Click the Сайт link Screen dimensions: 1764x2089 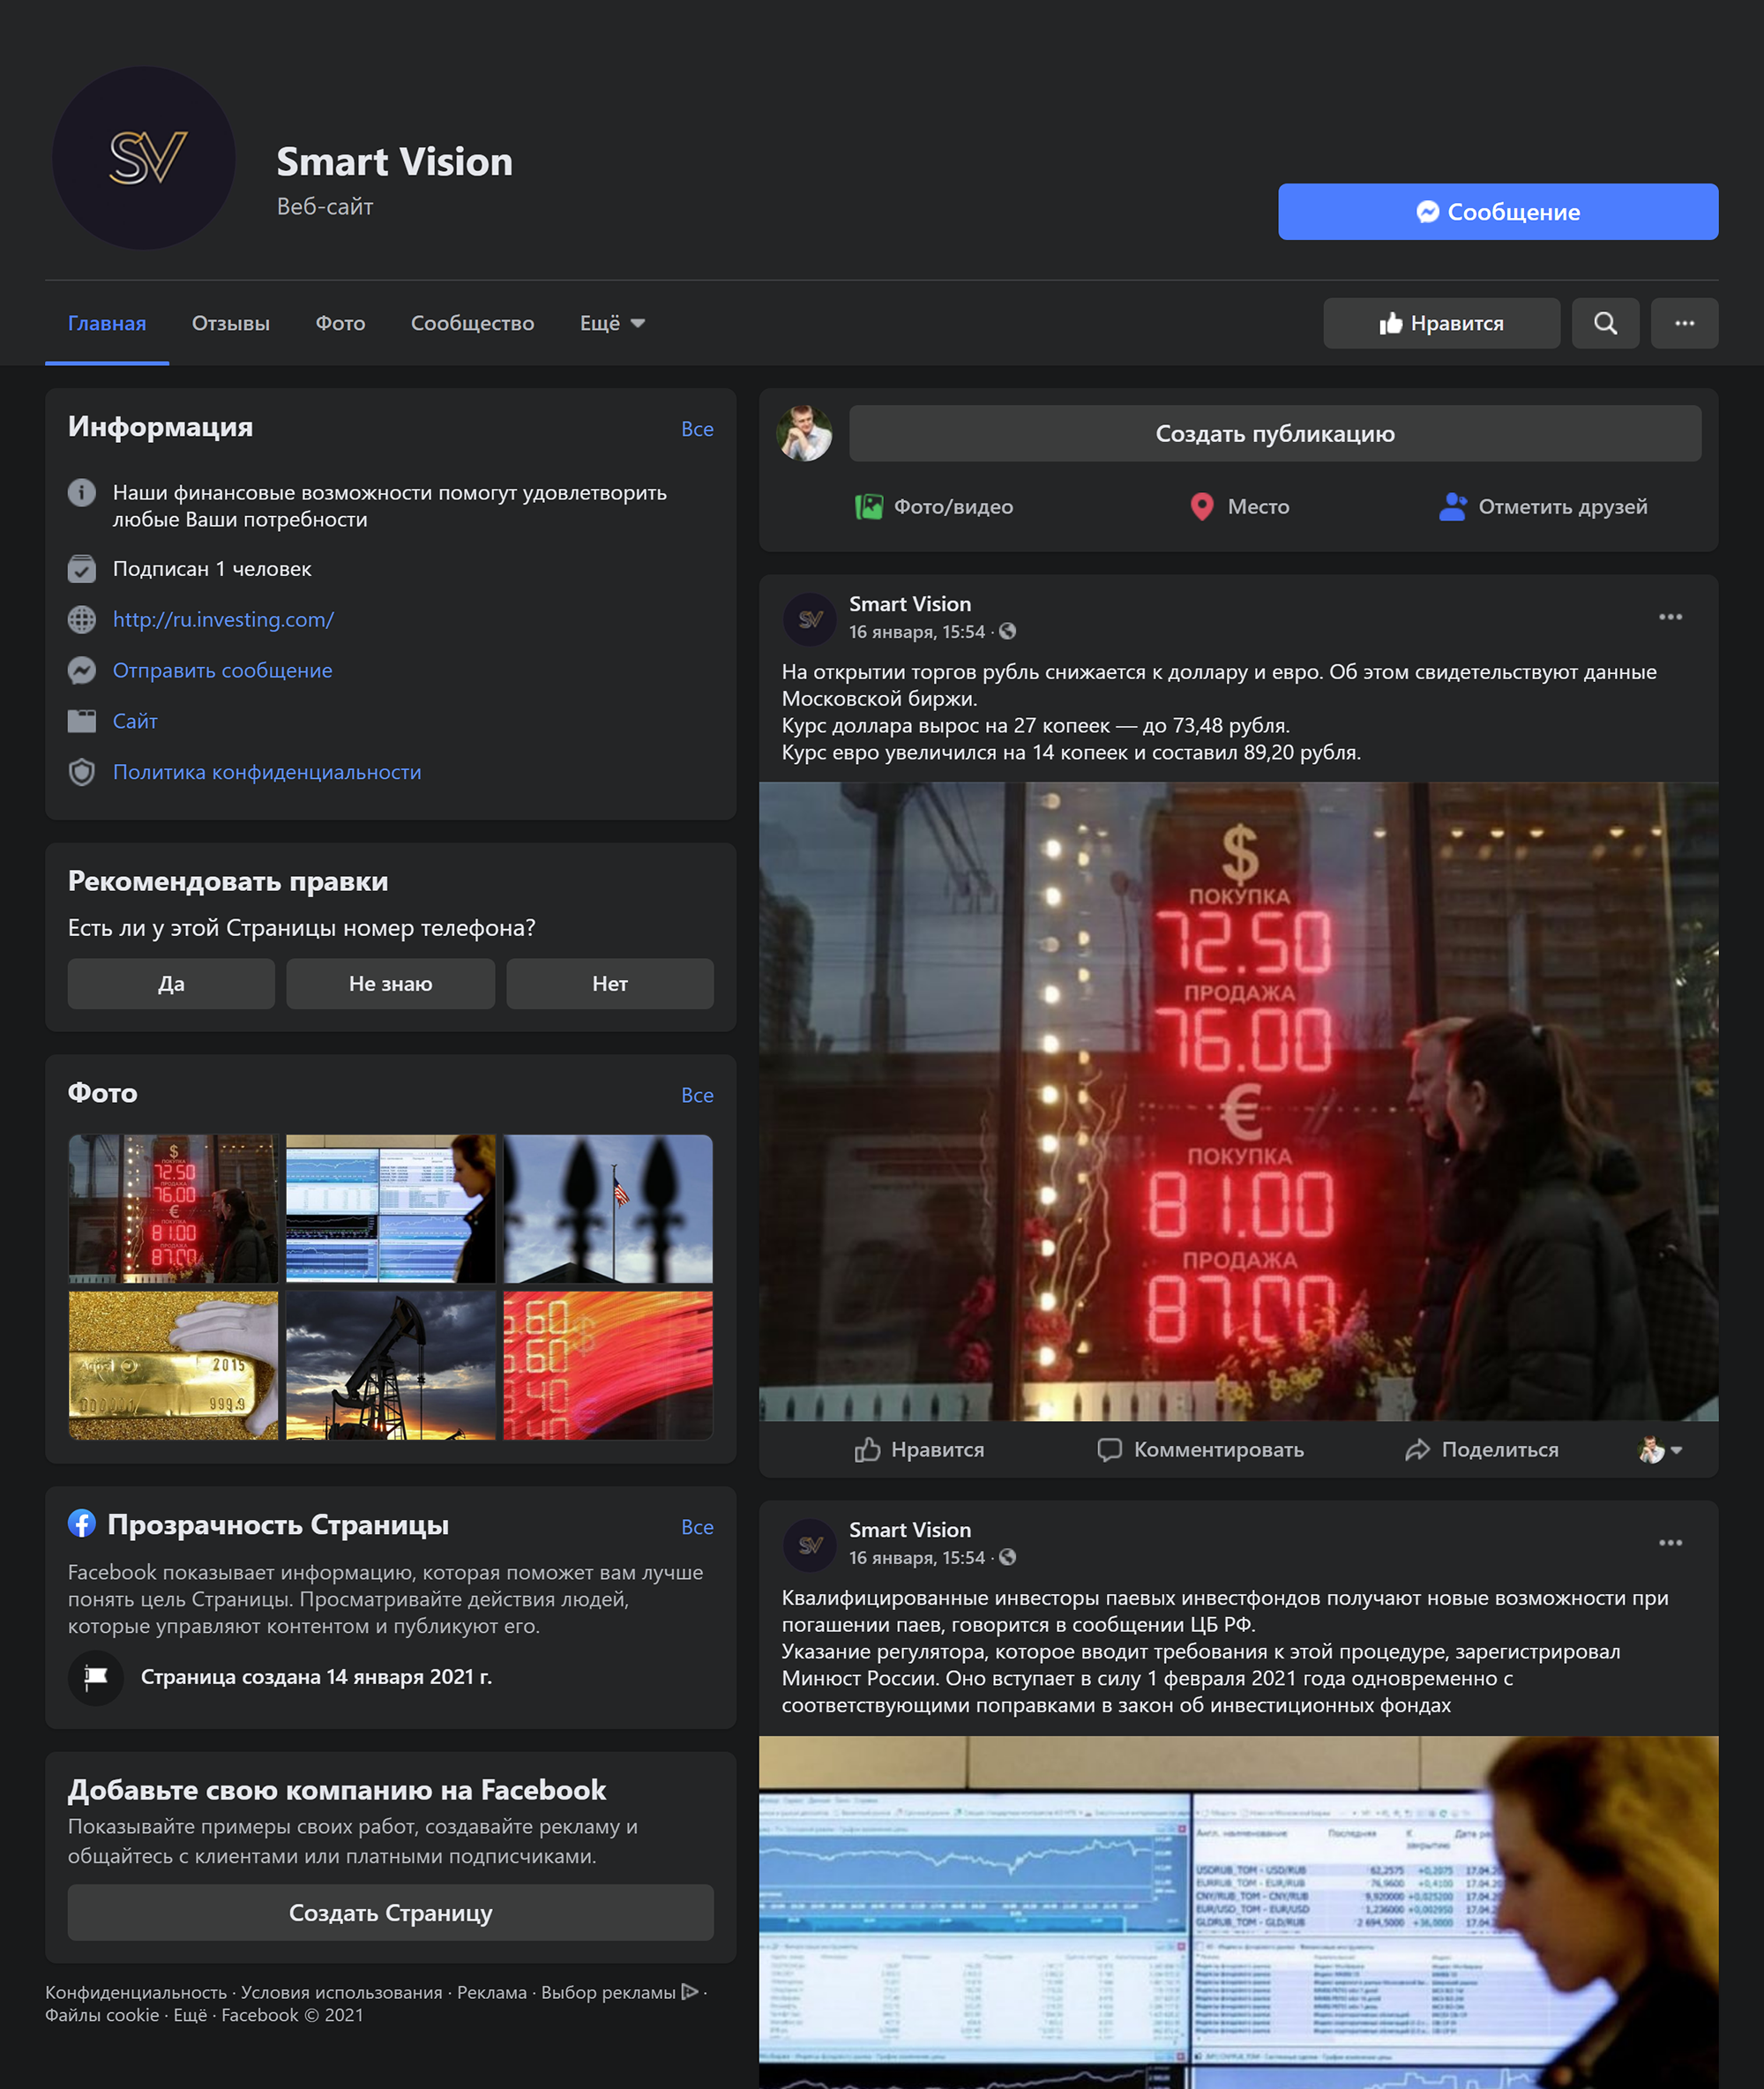(135, 721)
